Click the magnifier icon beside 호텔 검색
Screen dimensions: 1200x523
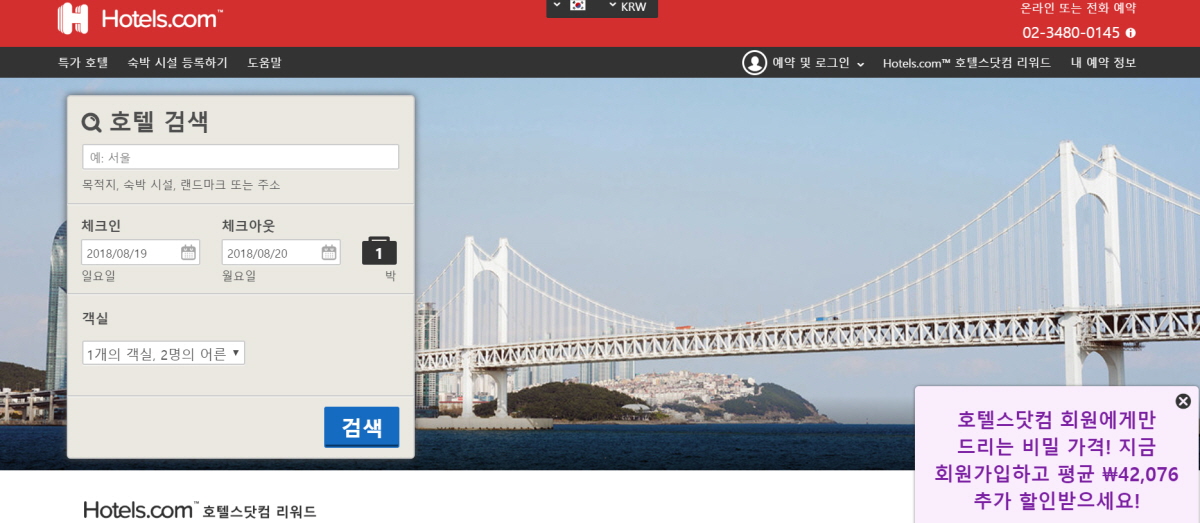[92, 123]
